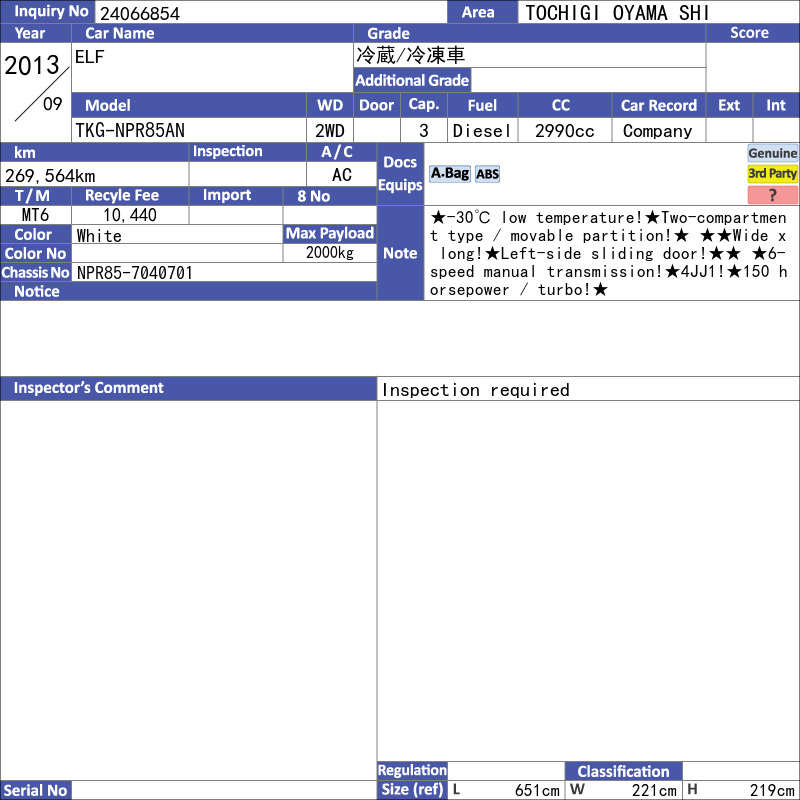Select the yellow 3rd Party tag
Viewport: 800px width, 800px height.
(772, 173)
